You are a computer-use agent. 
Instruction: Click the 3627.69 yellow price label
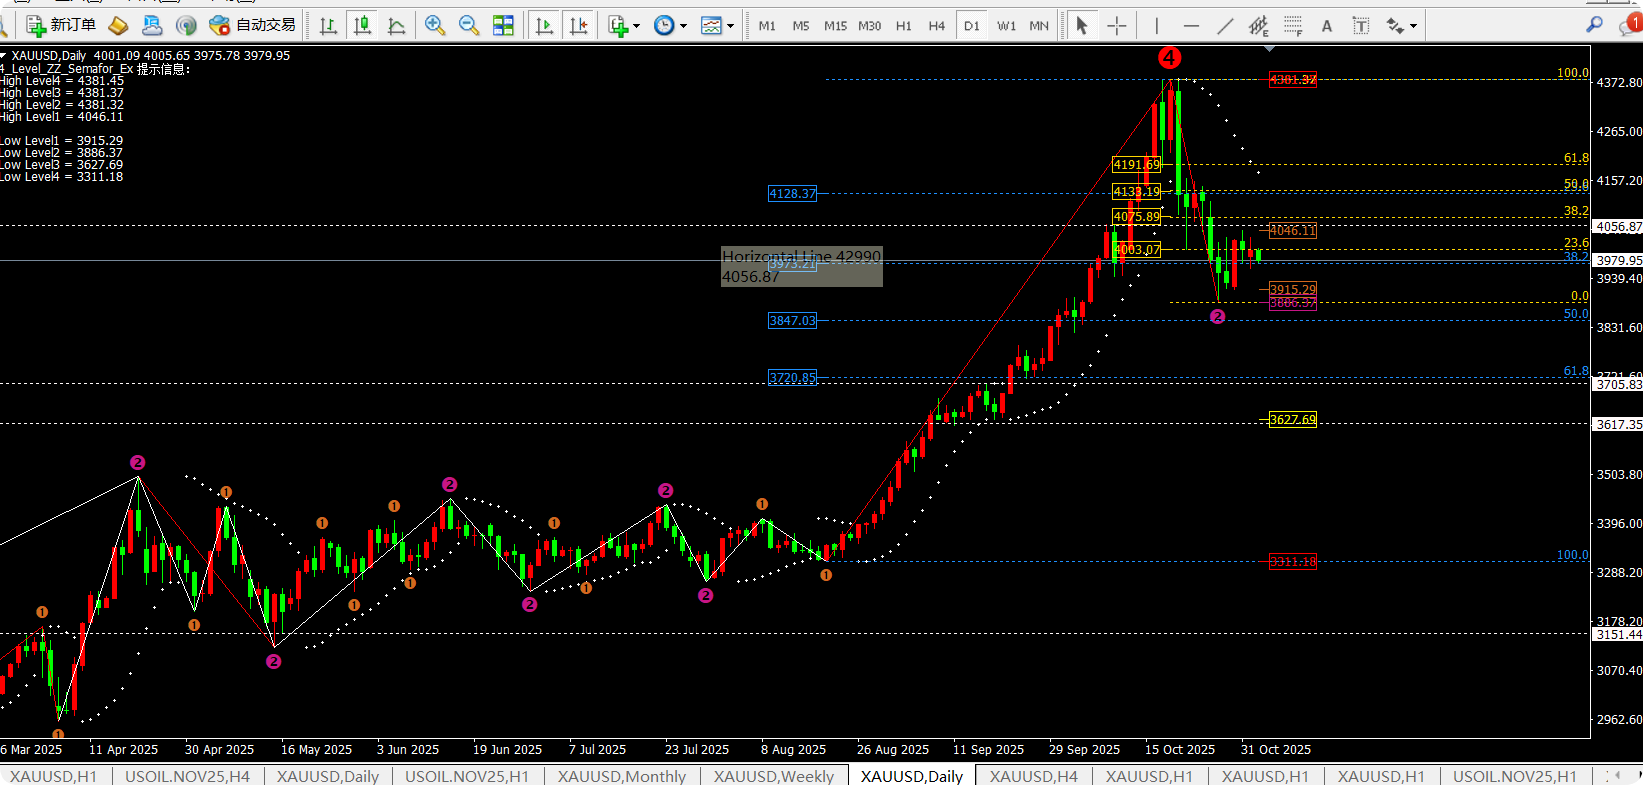[x=1293, y=420]
